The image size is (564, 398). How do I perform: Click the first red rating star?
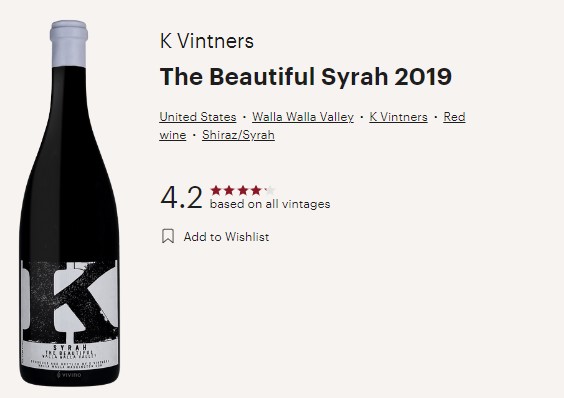(x=216, y=190)
